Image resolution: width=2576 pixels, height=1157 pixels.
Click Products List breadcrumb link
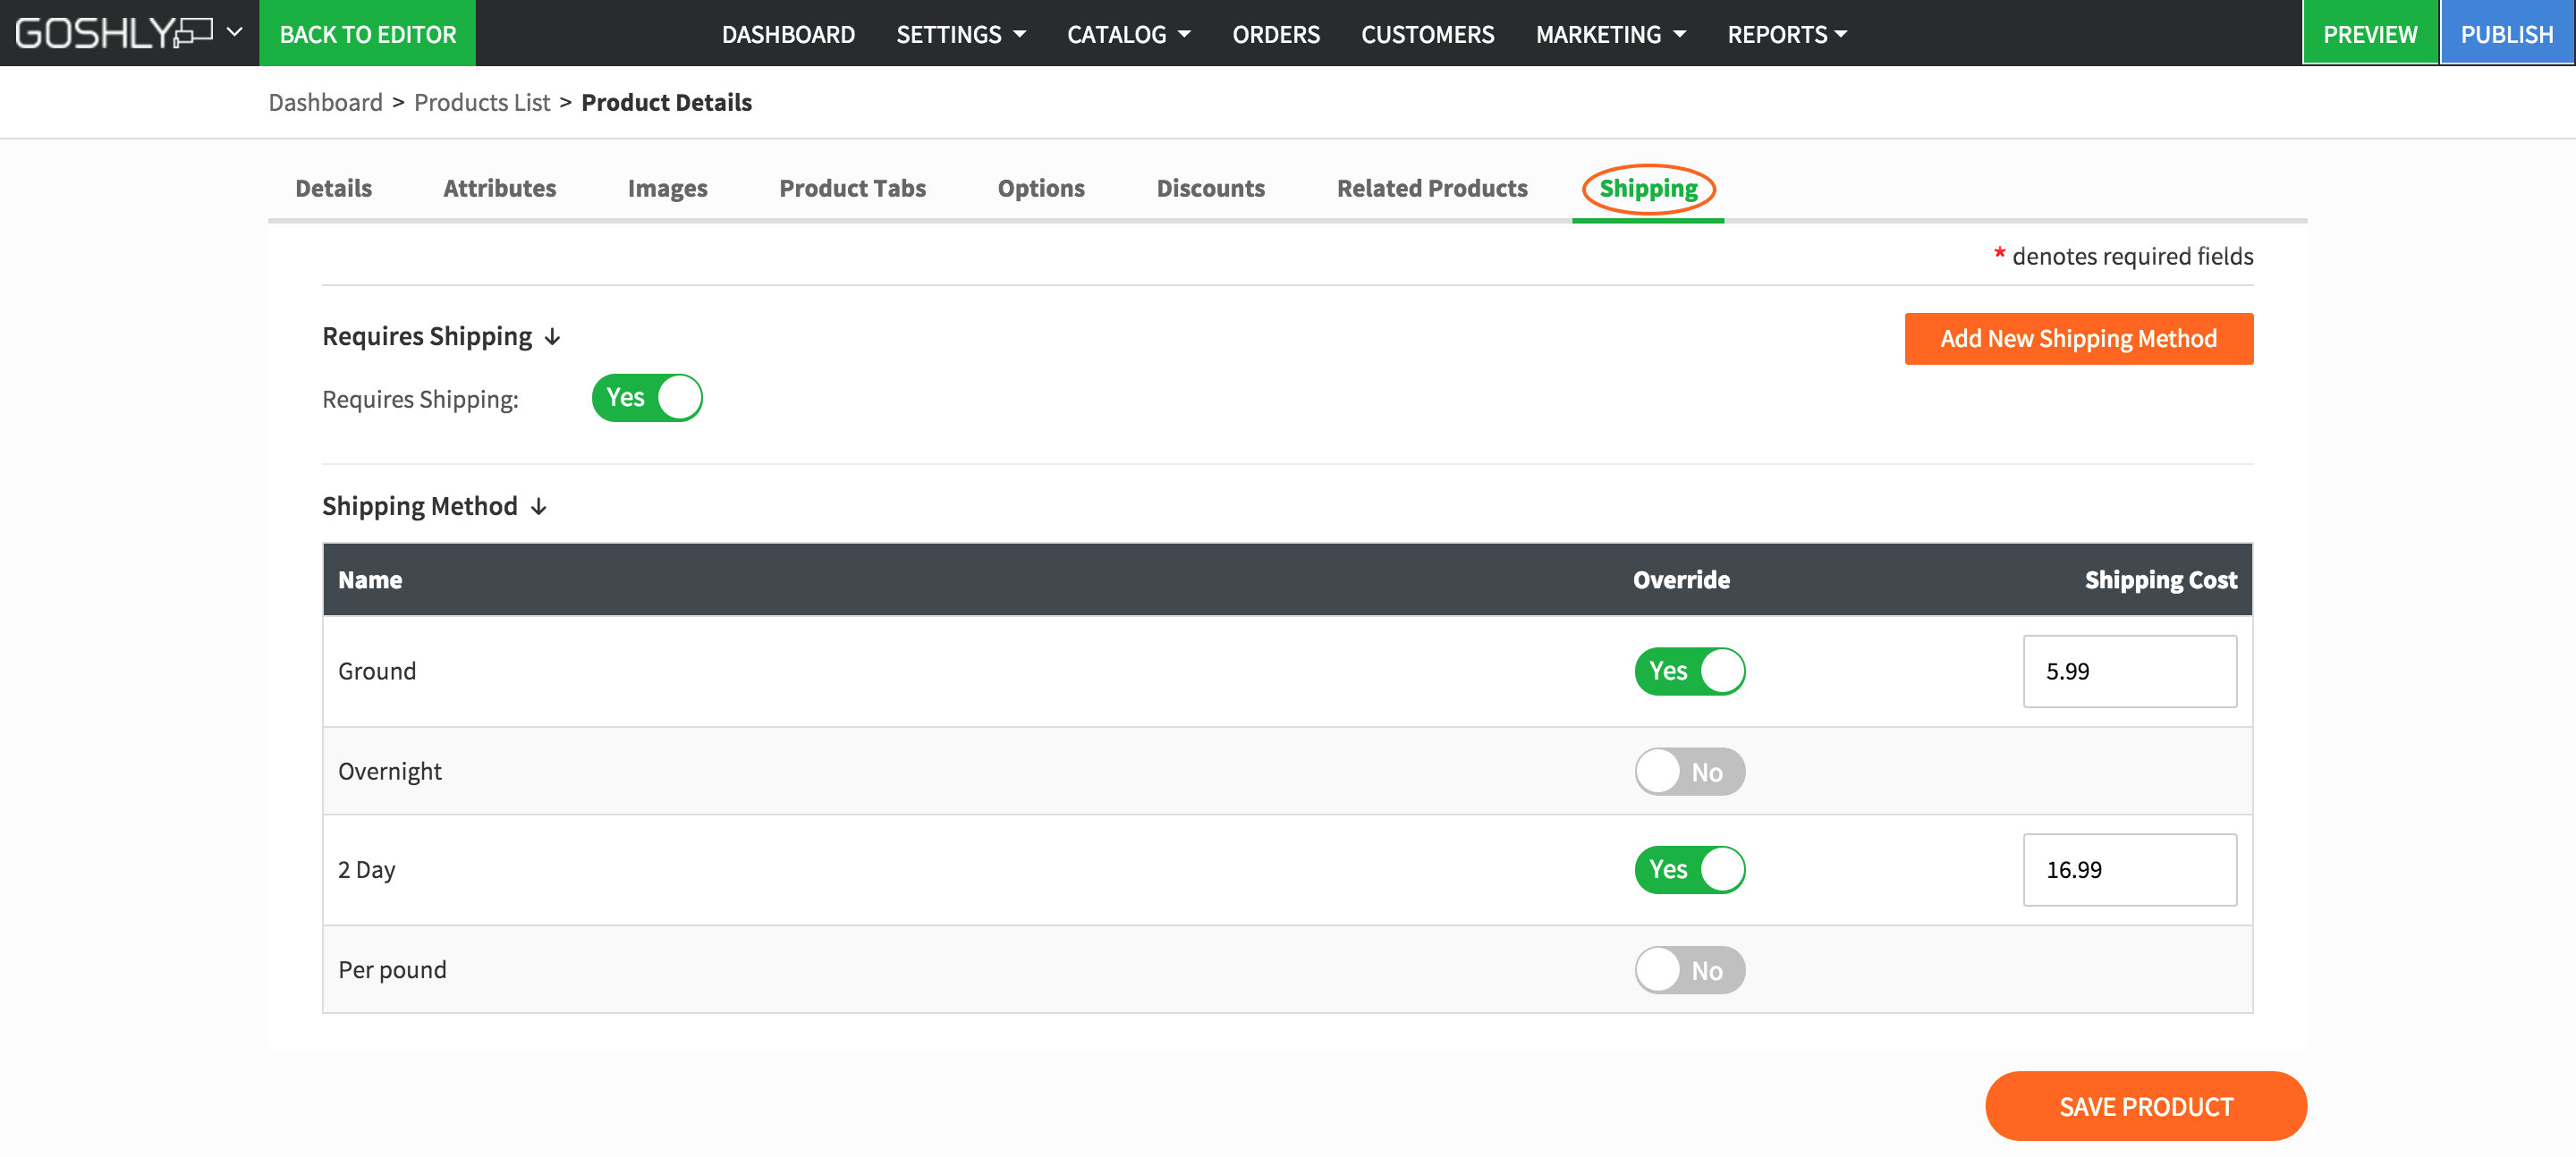click(x=482, y=102)
